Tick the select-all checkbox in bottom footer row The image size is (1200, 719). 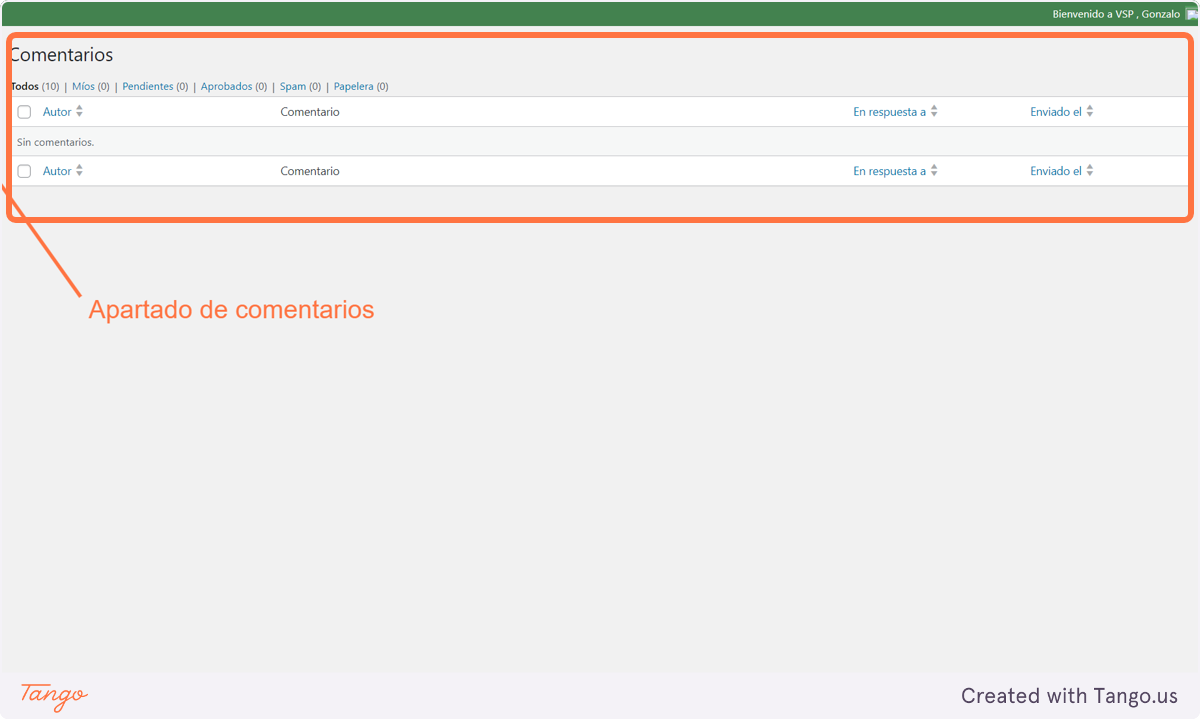pos(24,171)
